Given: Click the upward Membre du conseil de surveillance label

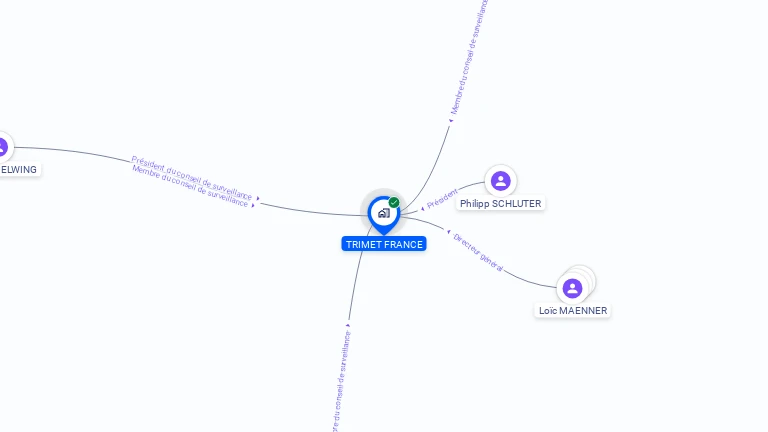Looking at the screenshot, I should tap(469, 56).
